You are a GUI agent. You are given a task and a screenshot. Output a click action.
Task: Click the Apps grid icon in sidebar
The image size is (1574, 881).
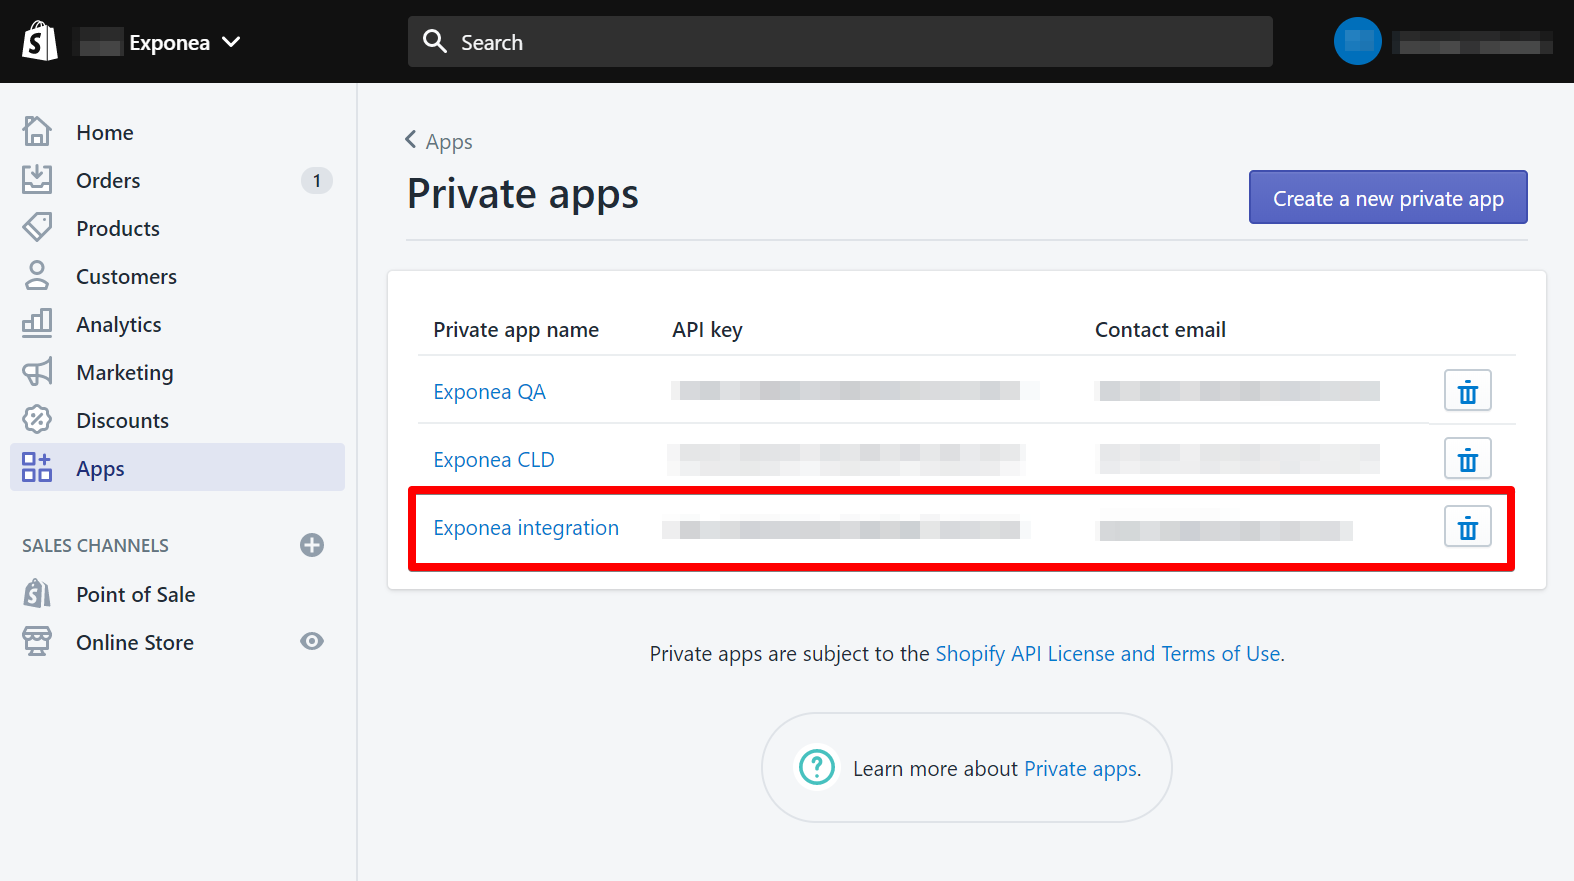37,467
